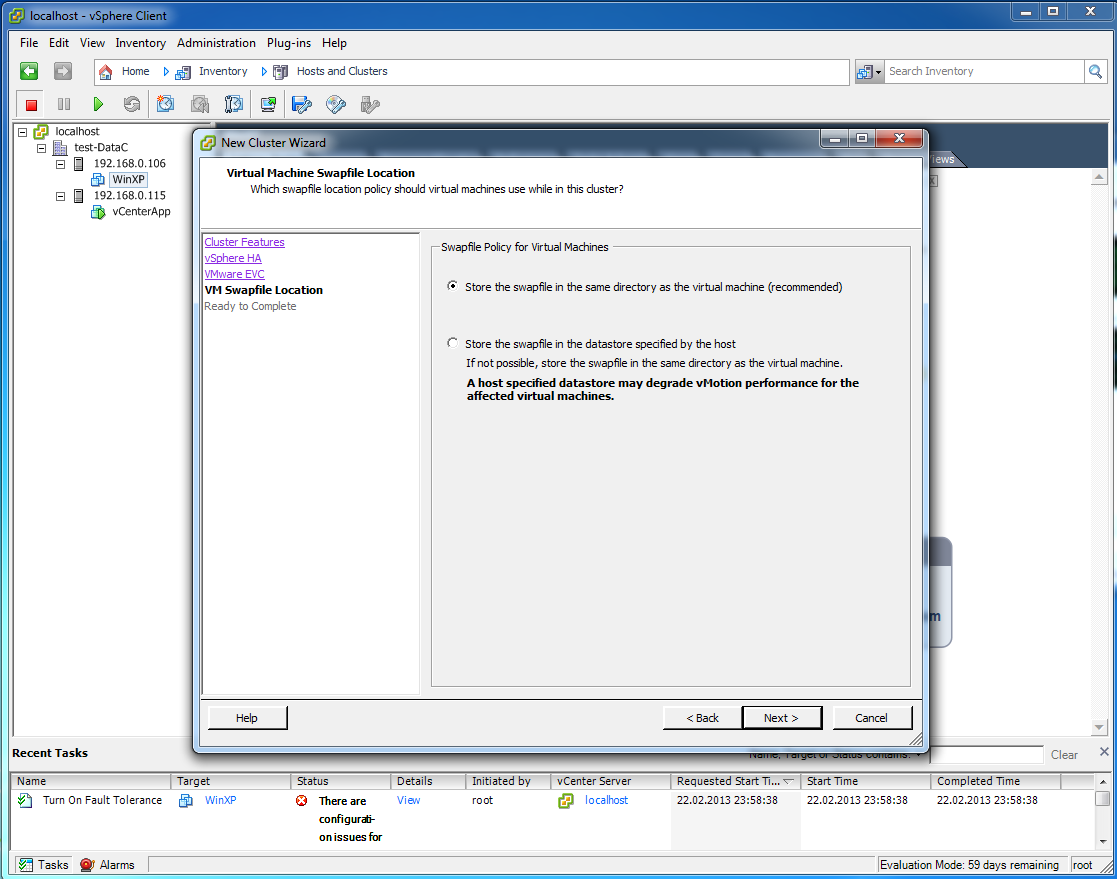The image size is (1117, 879).
Task: Open localhost vCenter Server link in tasks
Action: click(x=606, y=800)
